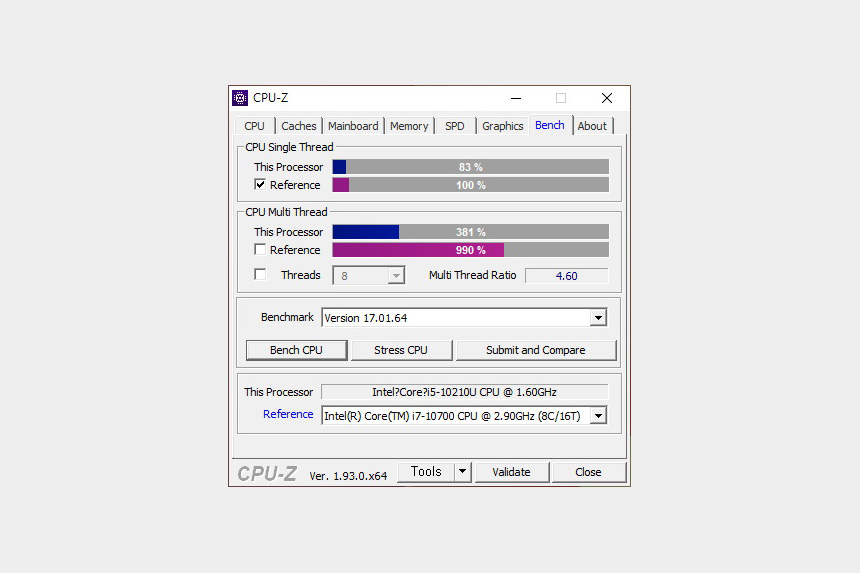
Task: Click the Multi Thread Ratio value field
Action: click(x=567, y=276)
